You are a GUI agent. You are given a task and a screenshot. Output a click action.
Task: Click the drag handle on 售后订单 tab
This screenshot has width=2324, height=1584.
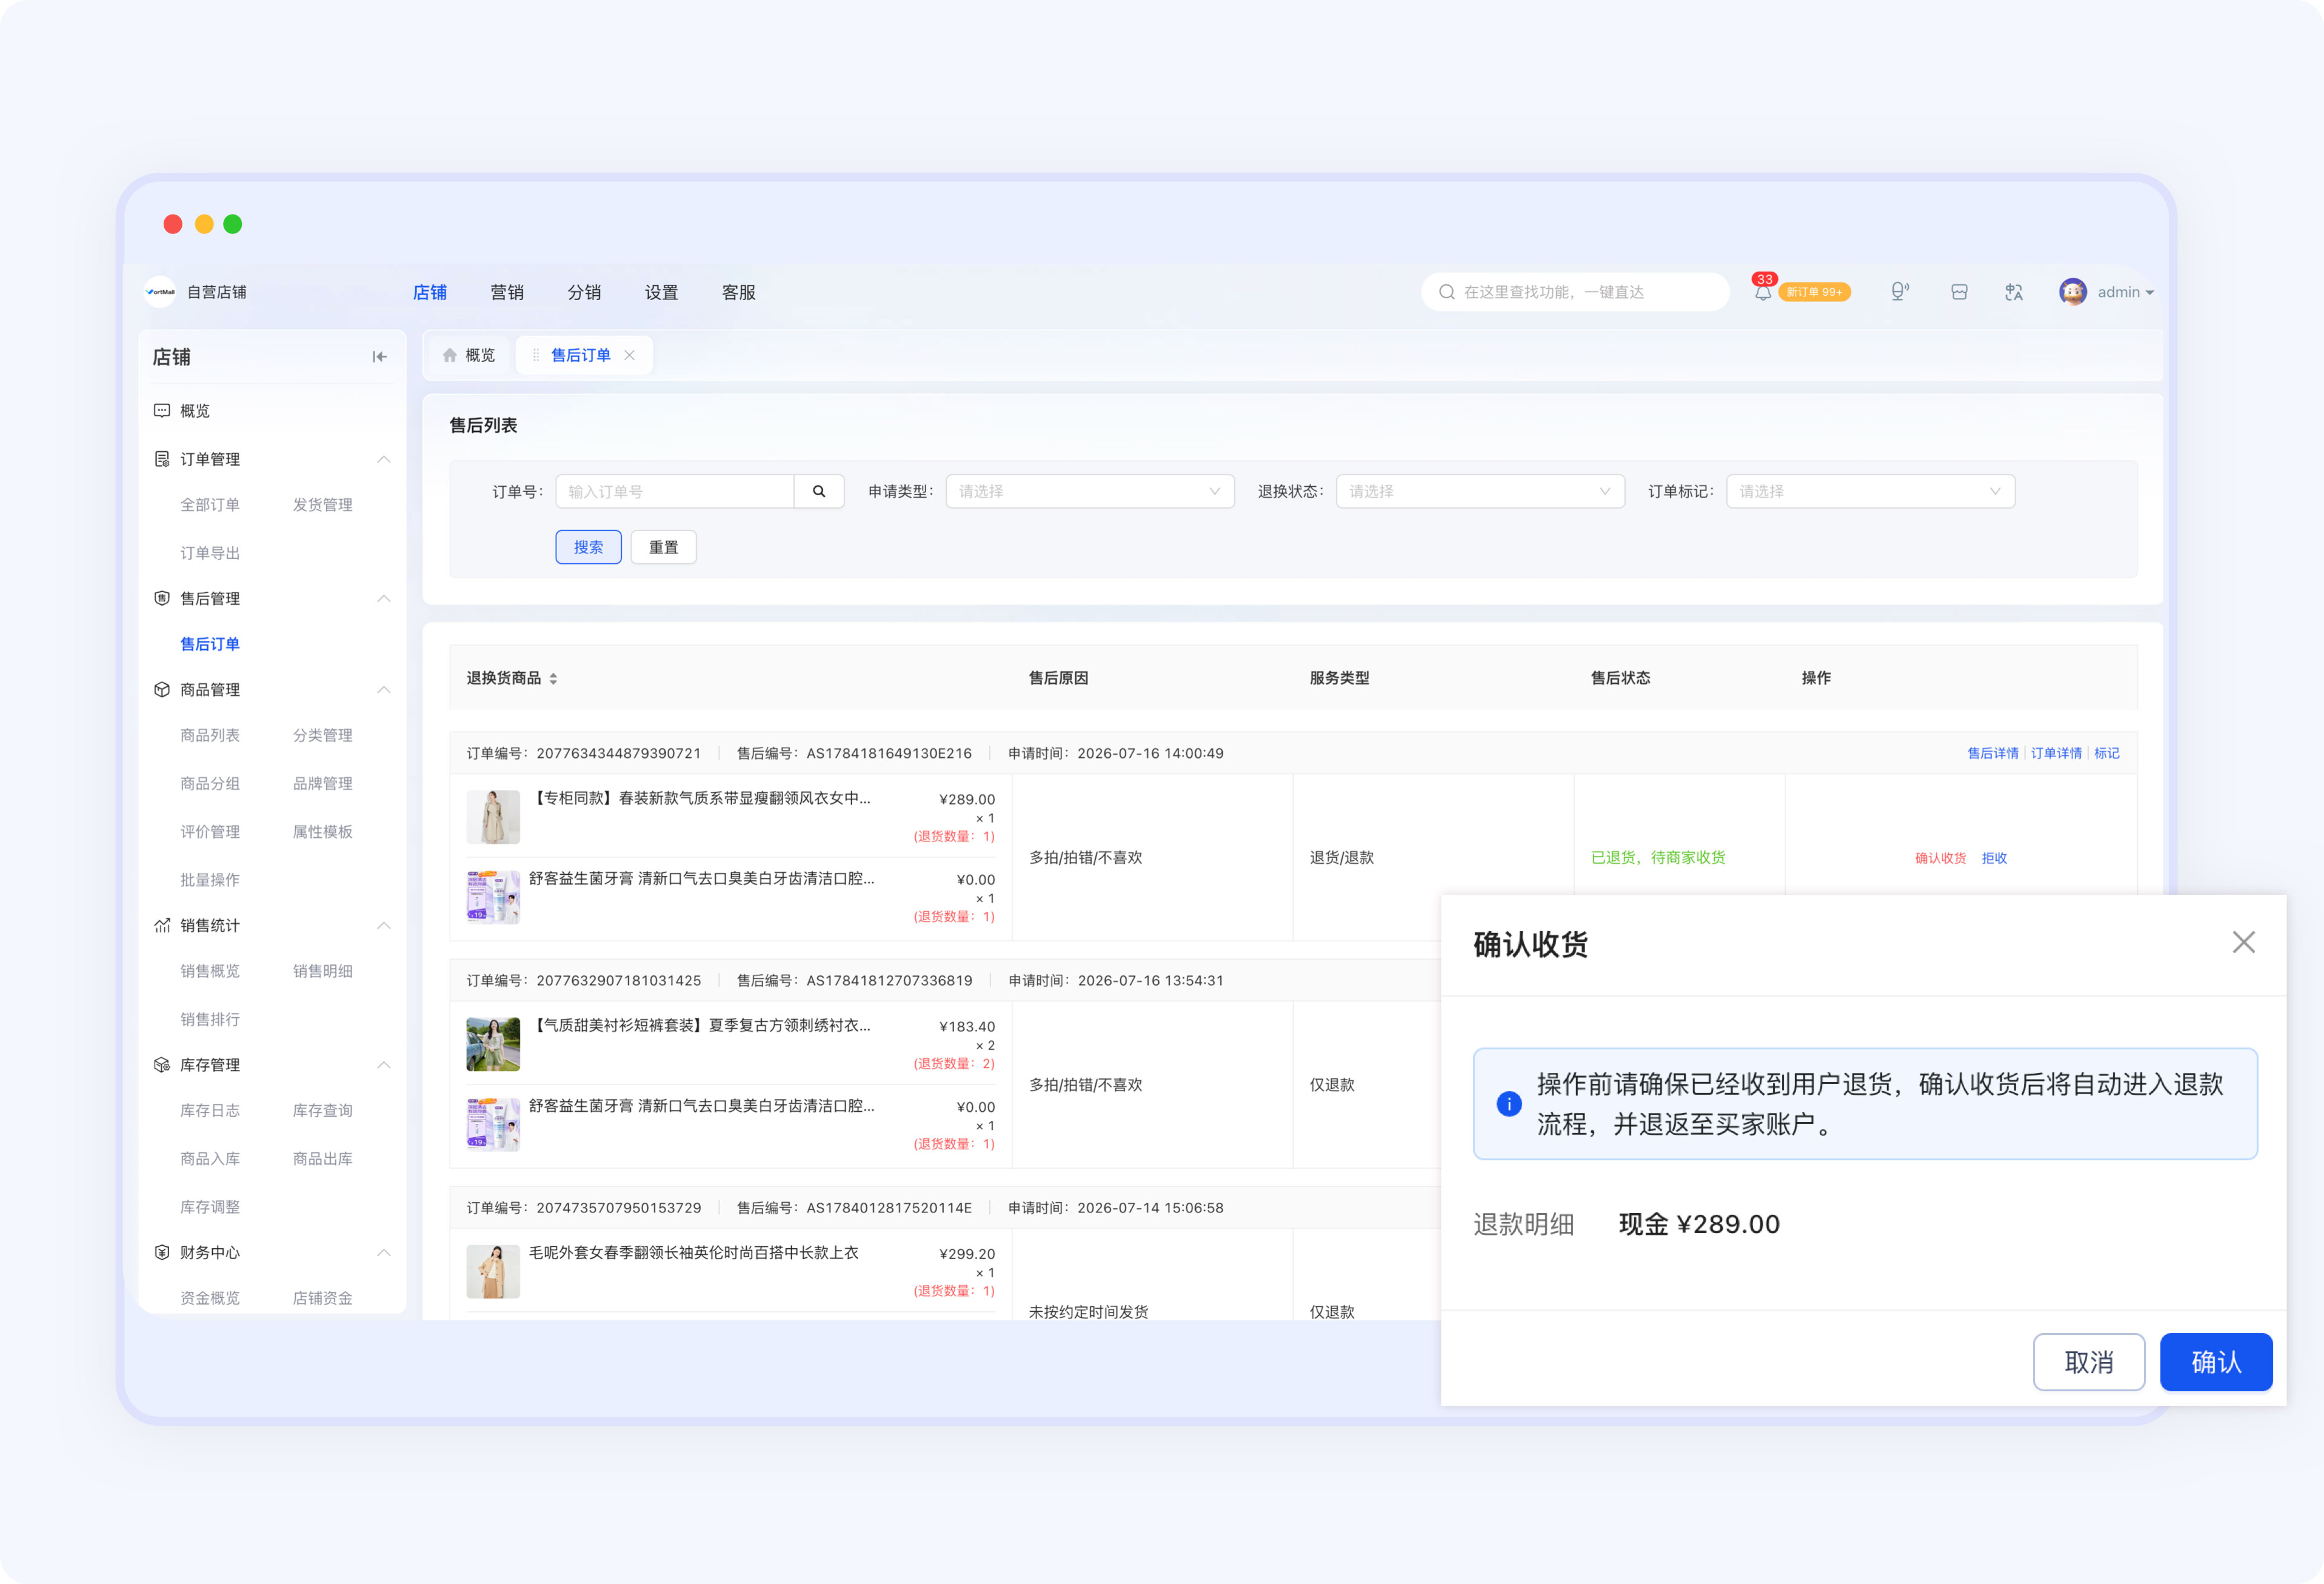coord(536,355)
